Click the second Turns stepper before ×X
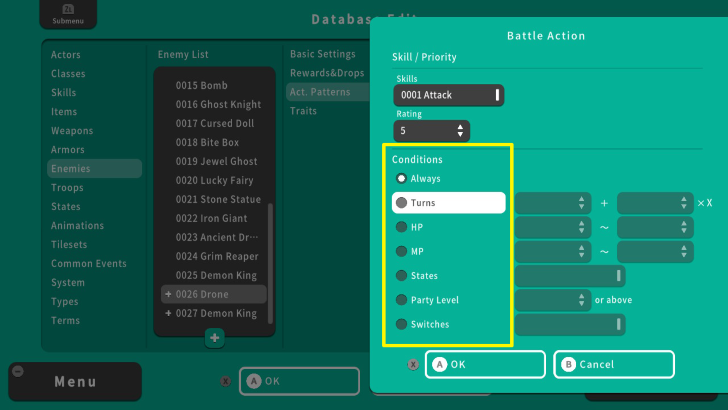The height and width of the screenshot is (410, 728). pyautogui.click(x=655, y=203)
